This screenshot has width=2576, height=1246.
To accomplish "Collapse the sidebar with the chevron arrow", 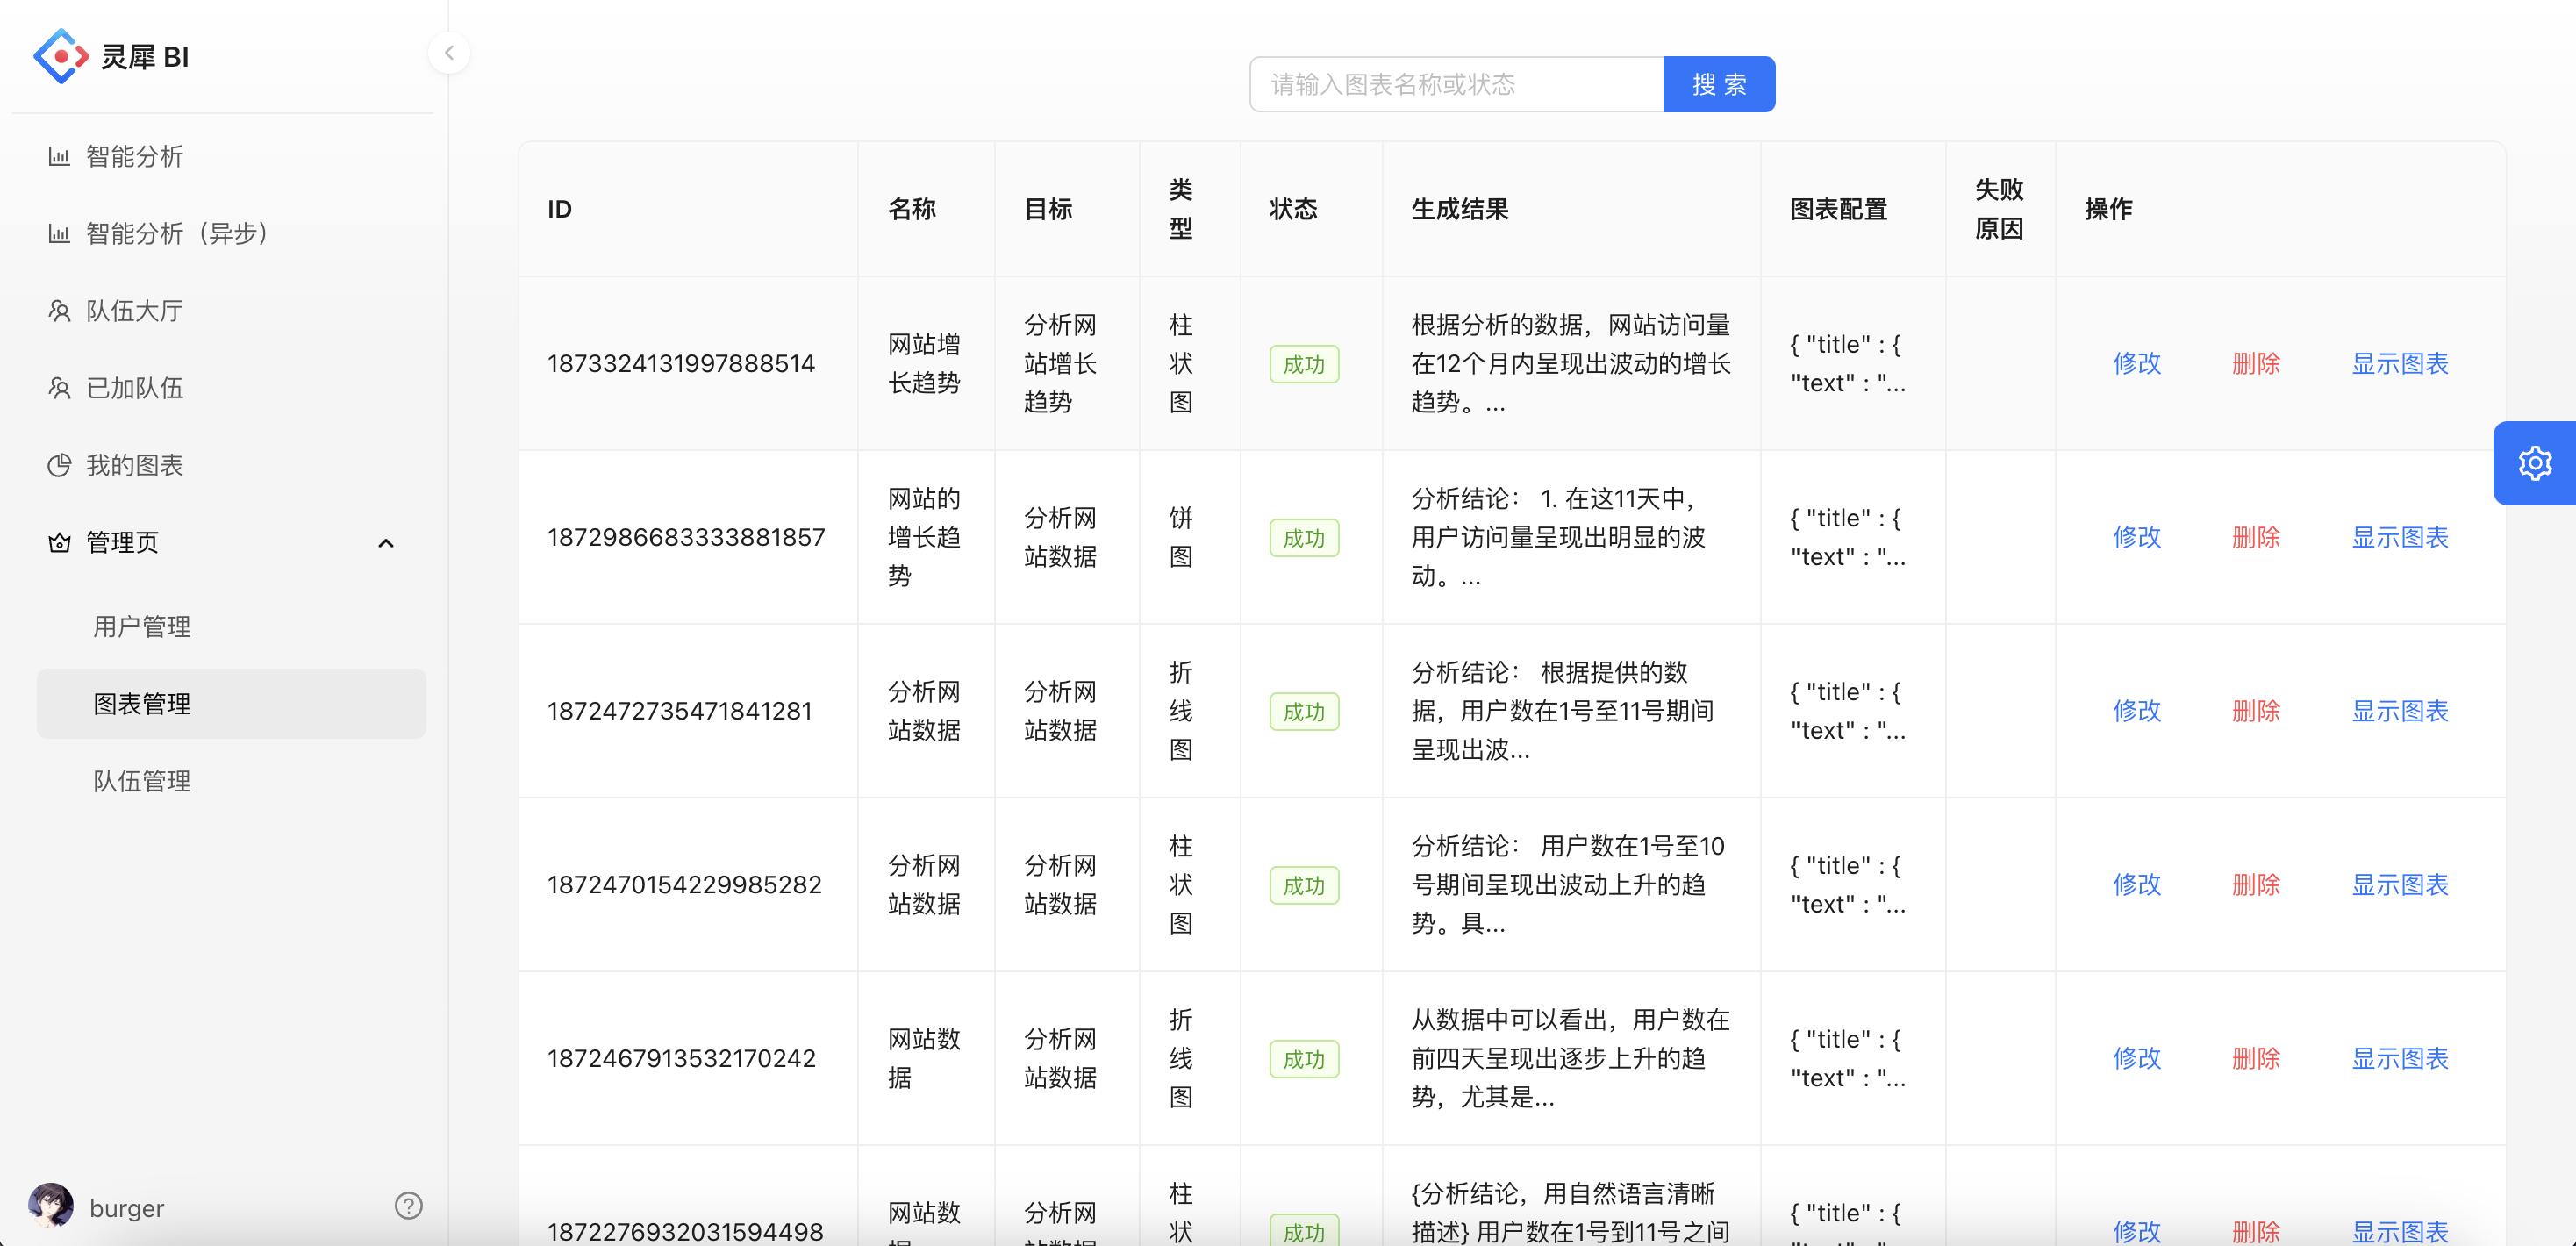I will (449, 53).
